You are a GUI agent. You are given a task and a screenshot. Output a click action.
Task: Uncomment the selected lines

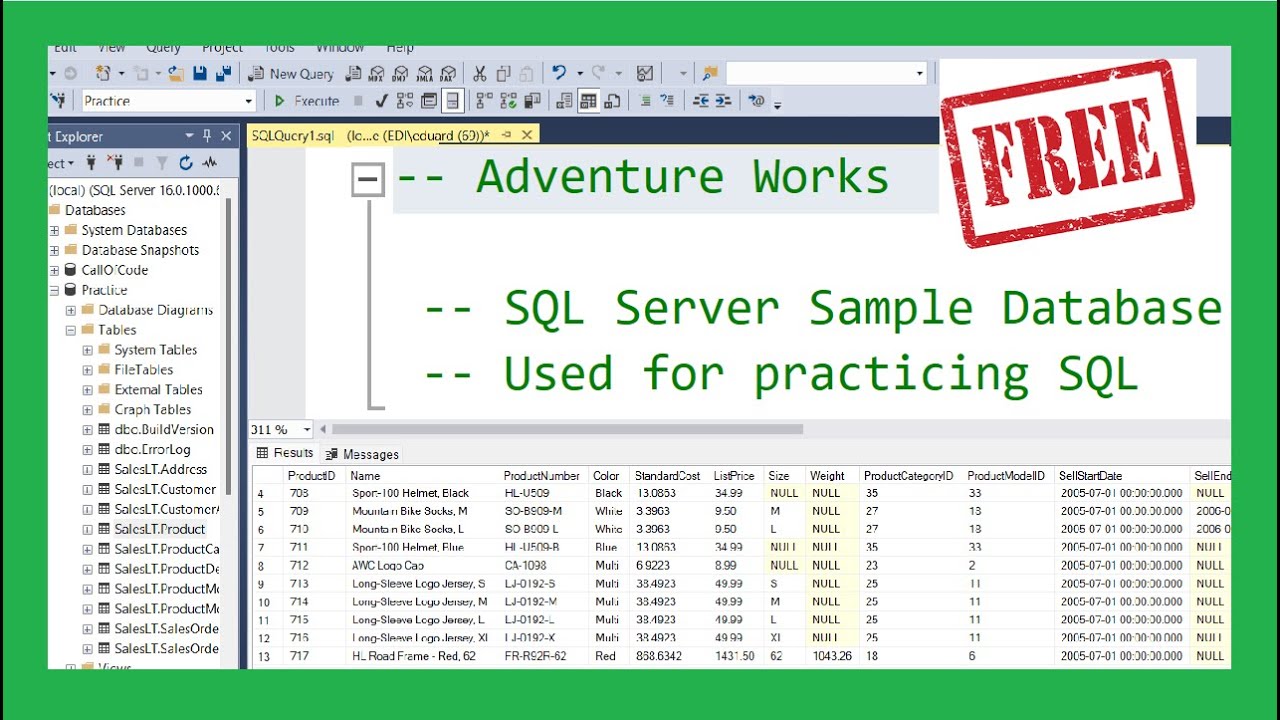(x=667, y=101)
